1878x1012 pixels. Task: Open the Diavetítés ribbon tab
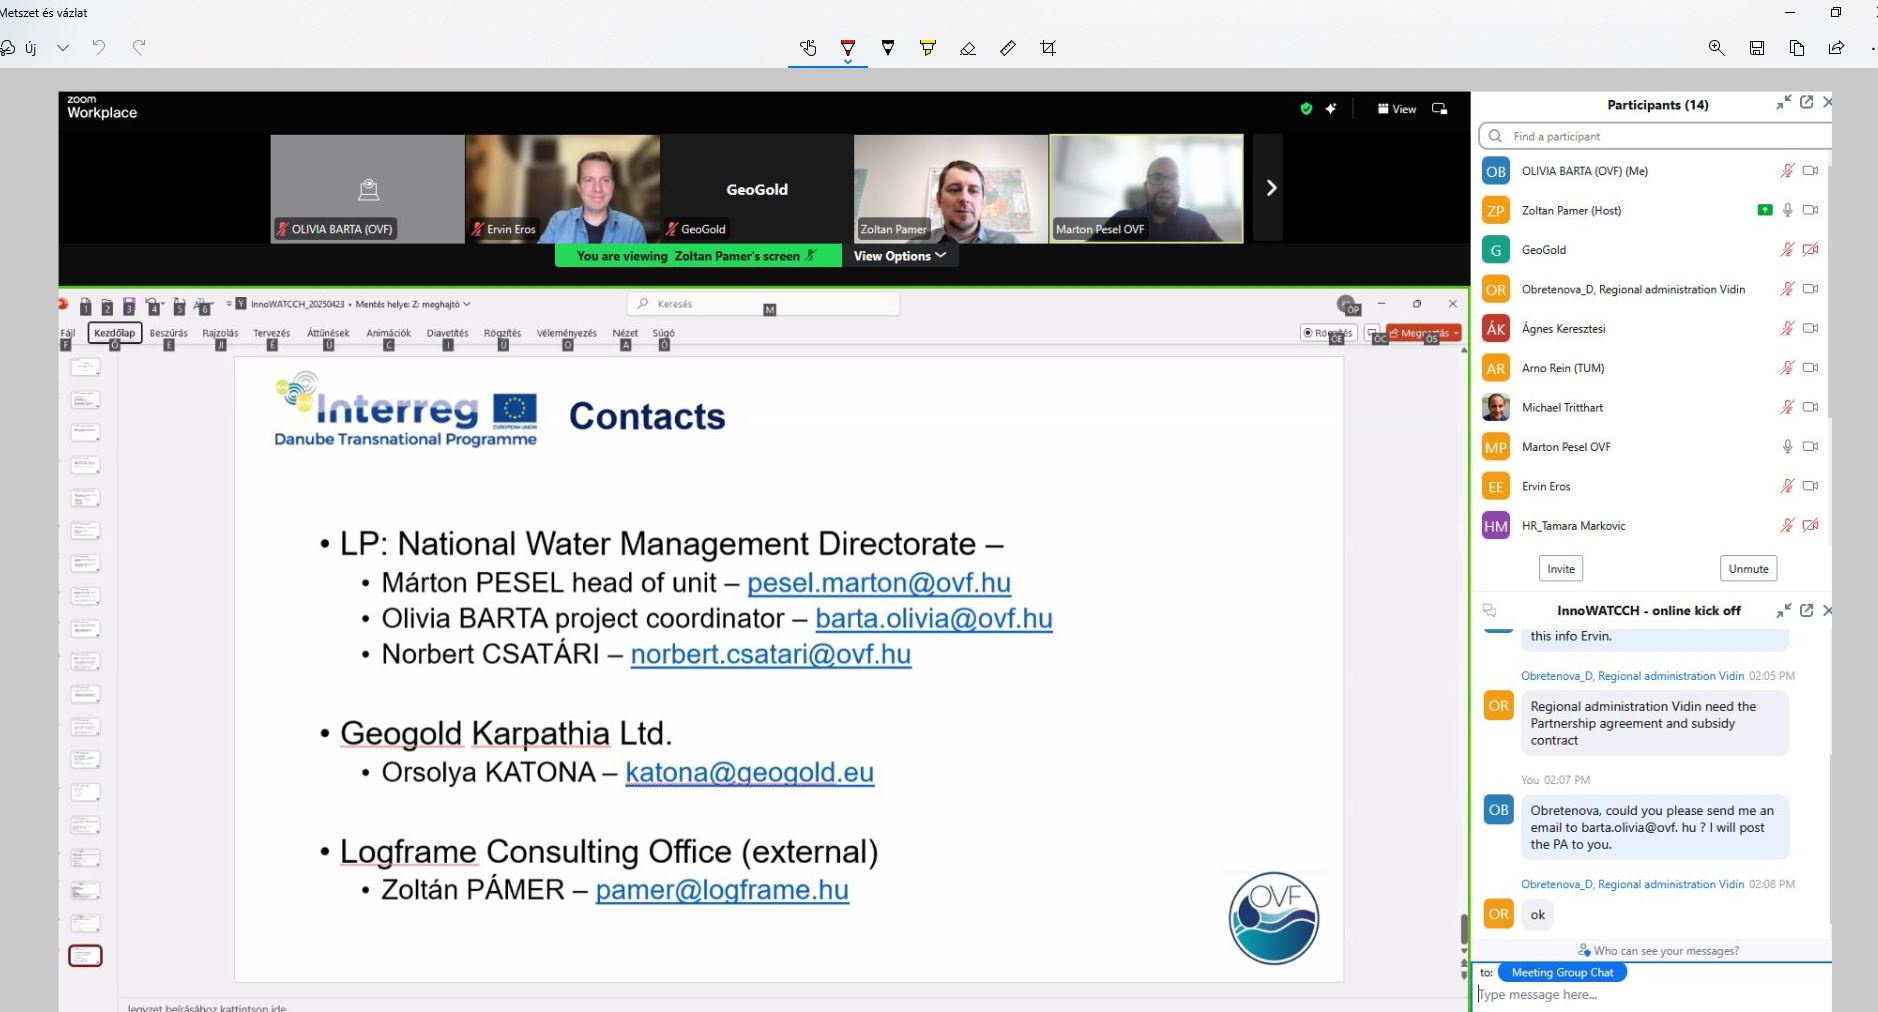(447, 333)
